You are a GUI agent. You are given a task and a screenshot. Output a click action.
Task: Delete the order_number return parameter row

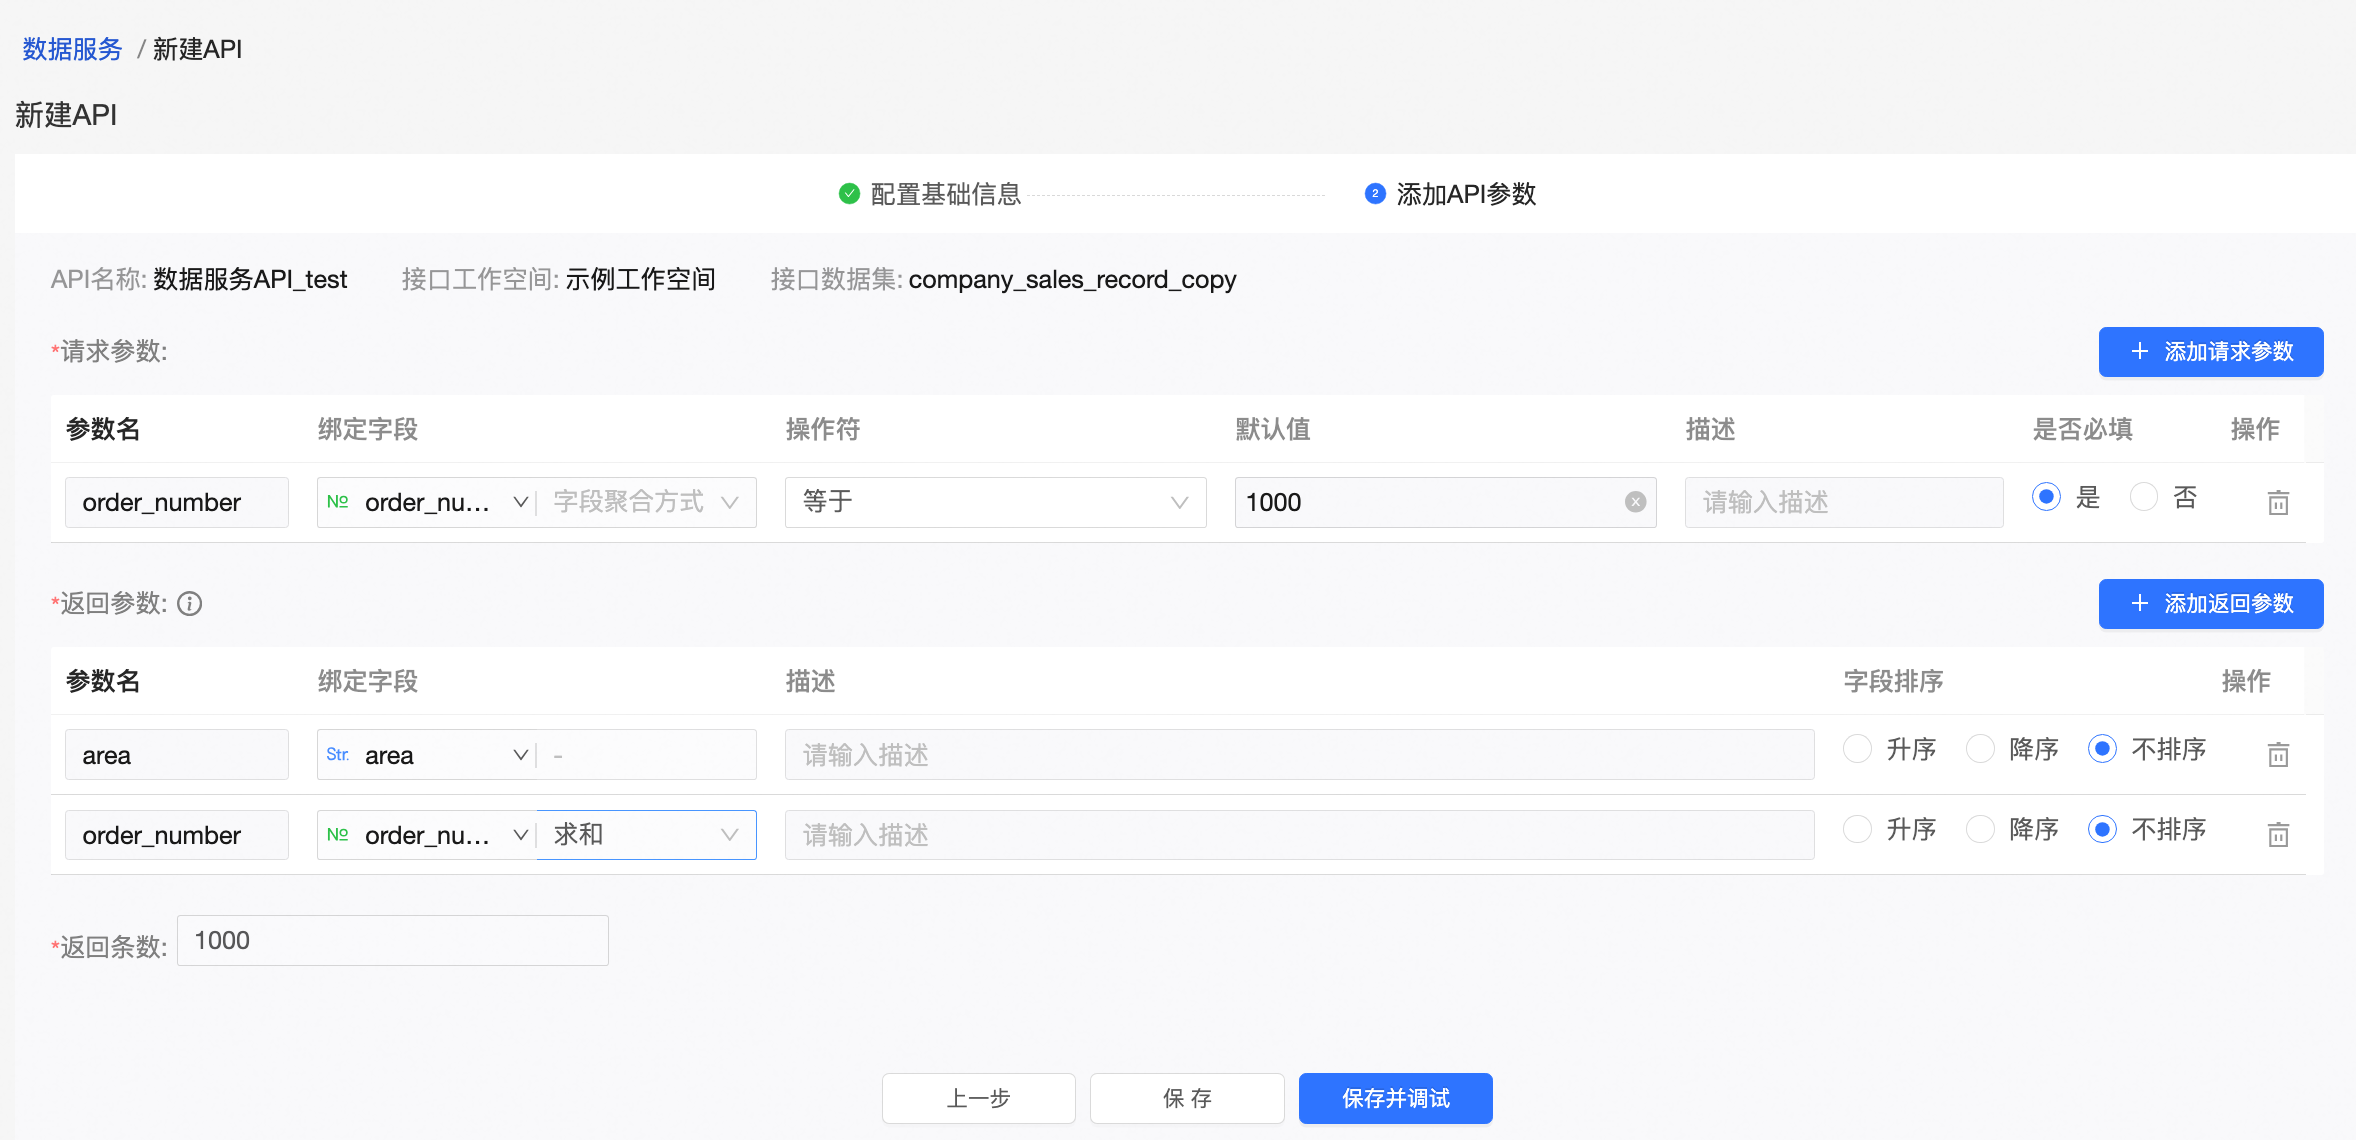pos(2278,834)
